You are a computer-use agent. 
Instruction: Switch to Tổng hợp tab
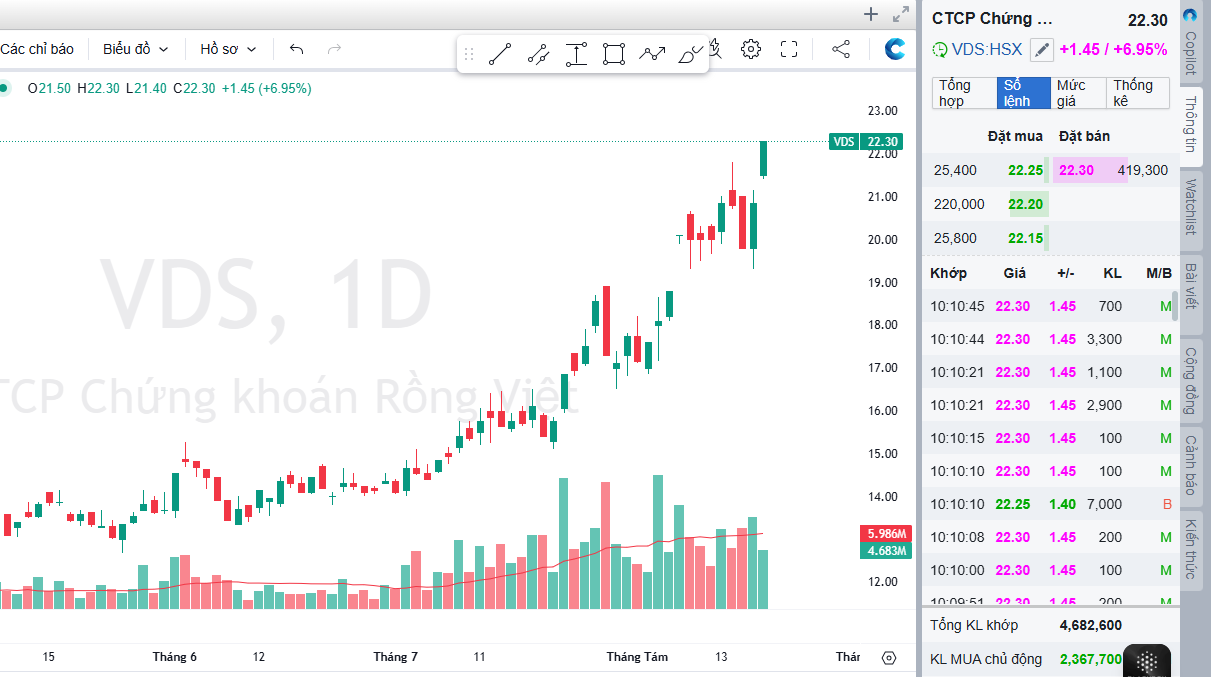962,93
